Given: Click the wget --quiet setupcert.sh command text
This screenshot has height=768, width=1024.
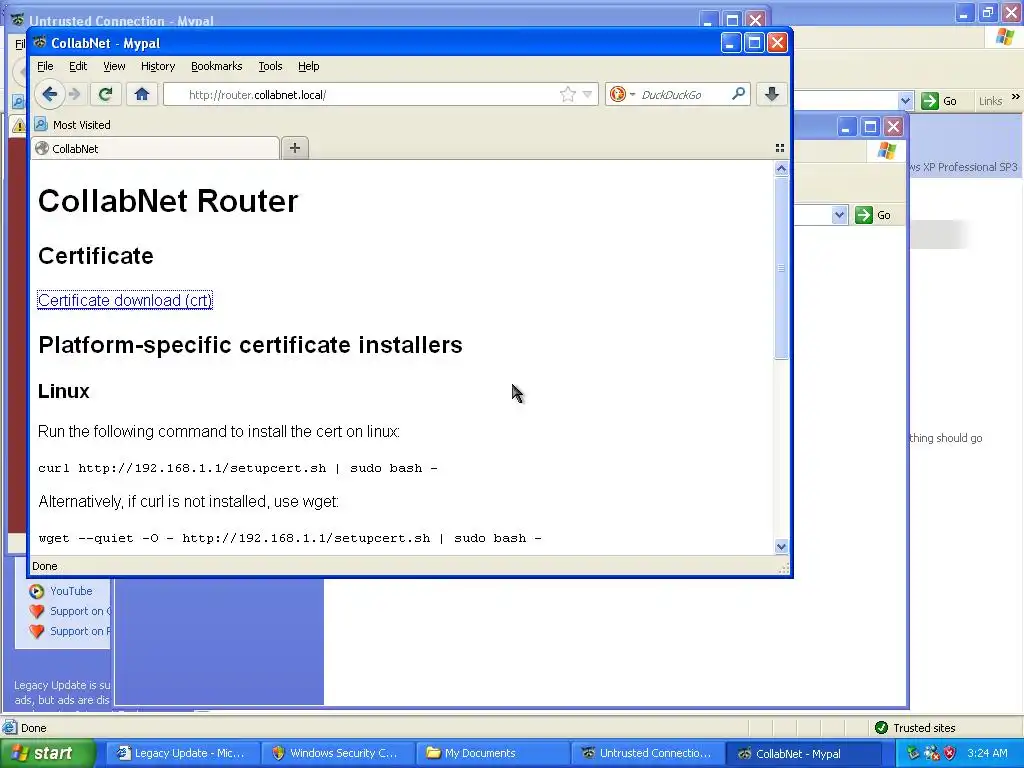Looking at the screenshot, I should click(290, 538).
